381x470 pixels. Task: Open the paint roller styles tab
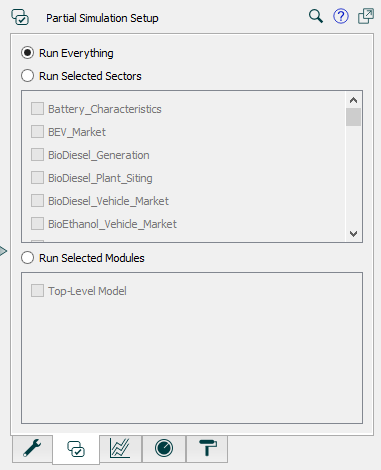[207, 448]
